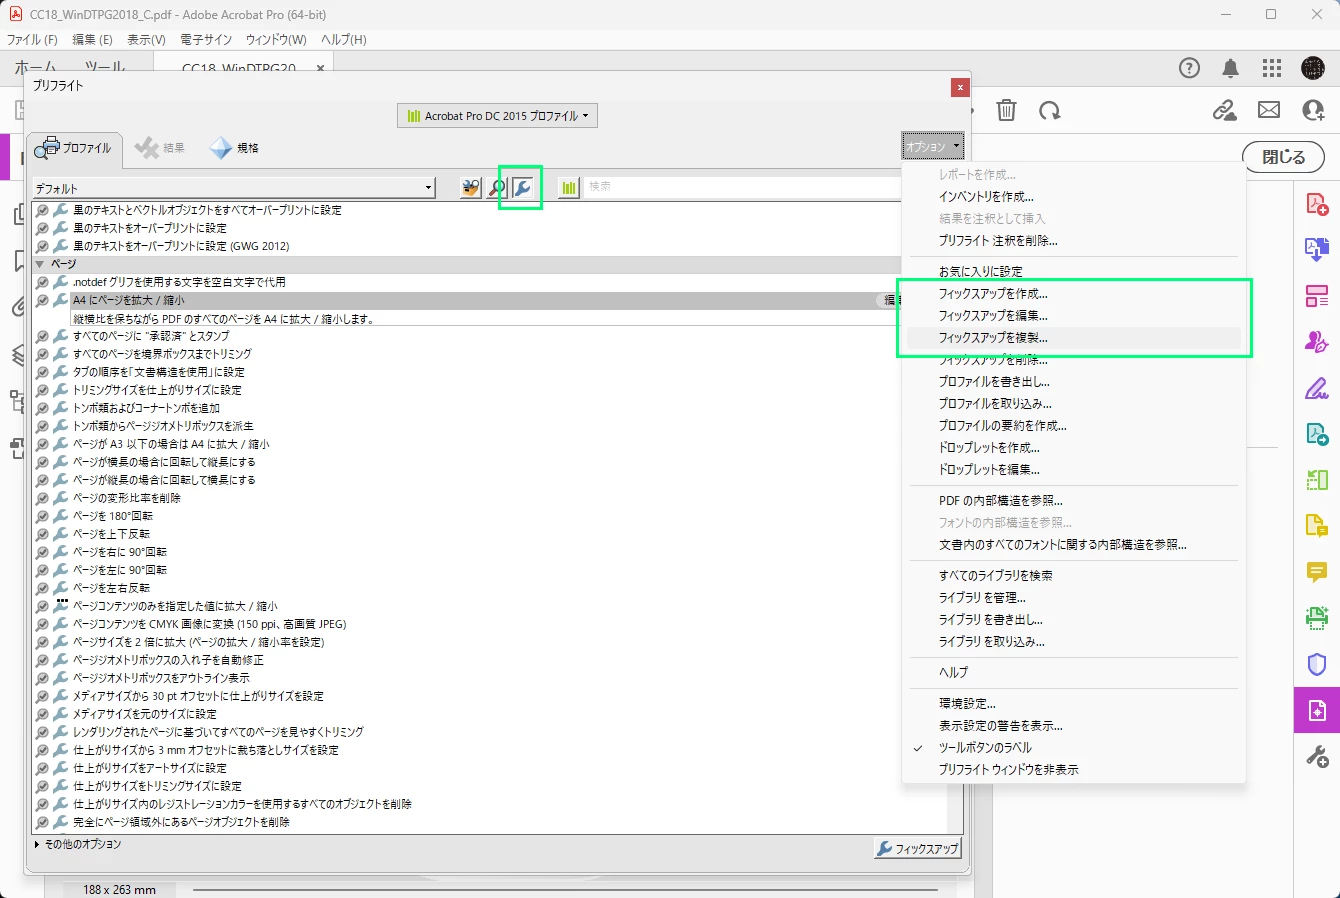This screenshot has height=898, width=1340.
Task: Open the user profile avatar
Action: click(1313, 68)
